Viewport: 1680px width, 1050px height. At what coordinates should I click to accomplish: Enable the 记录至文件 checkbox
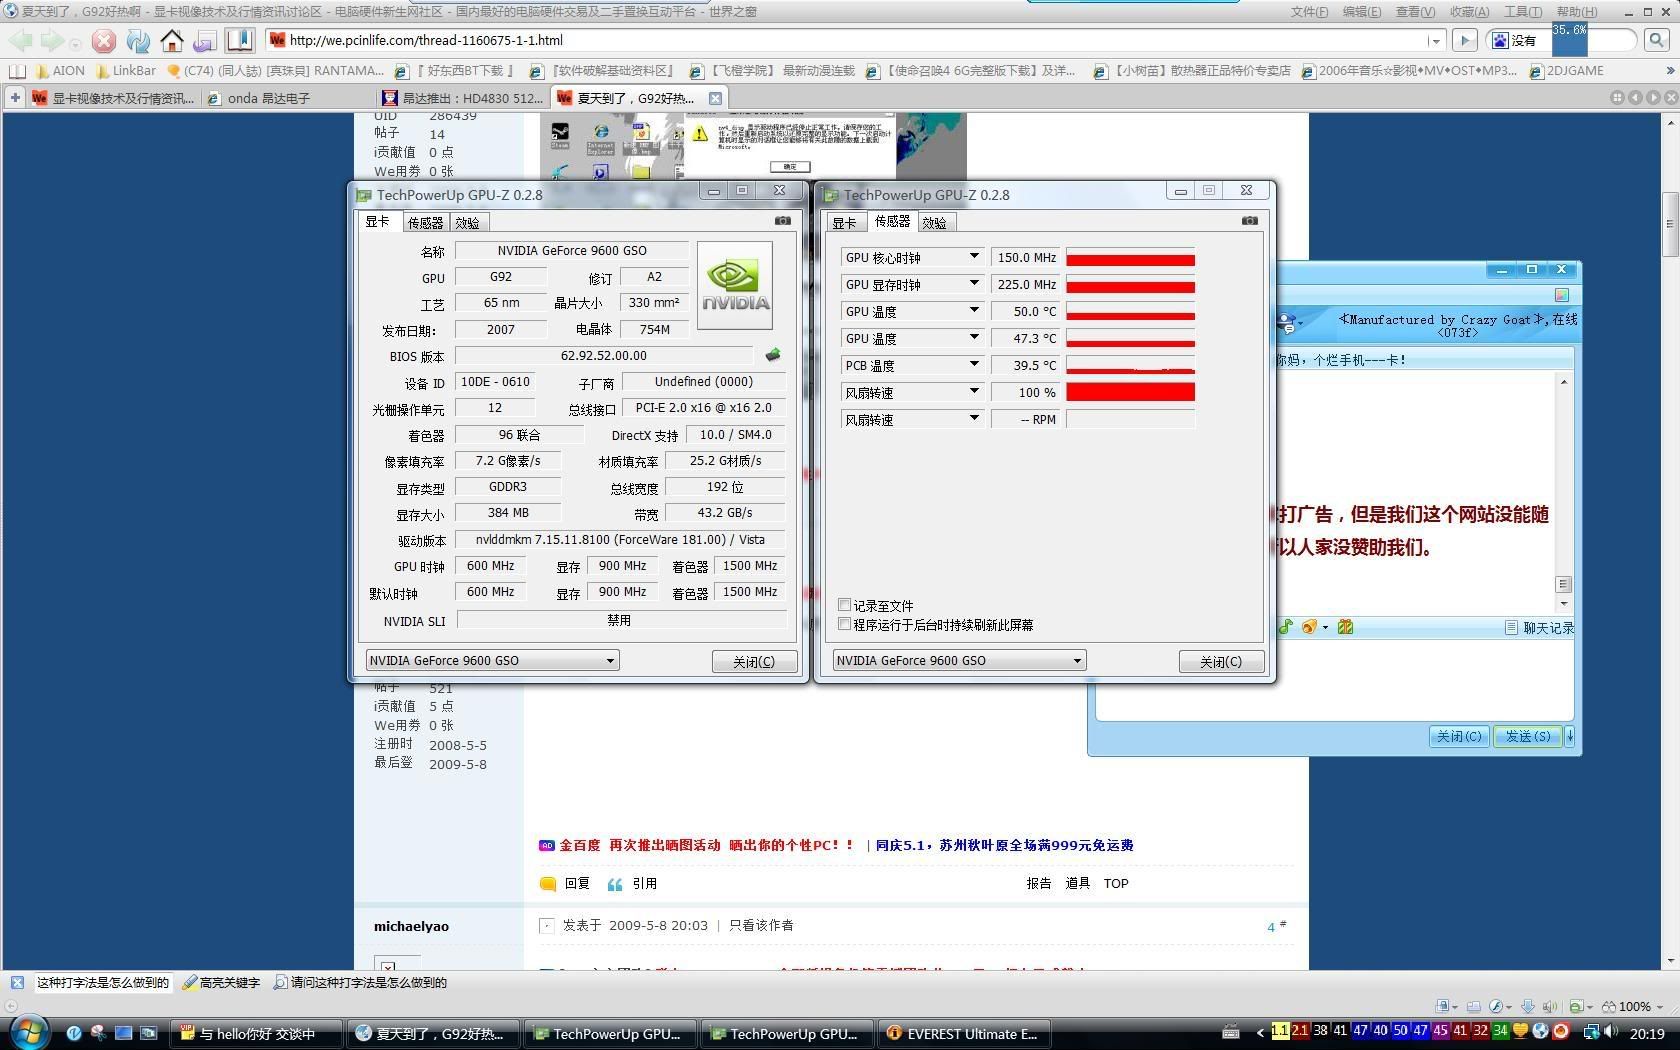(845, 605)
